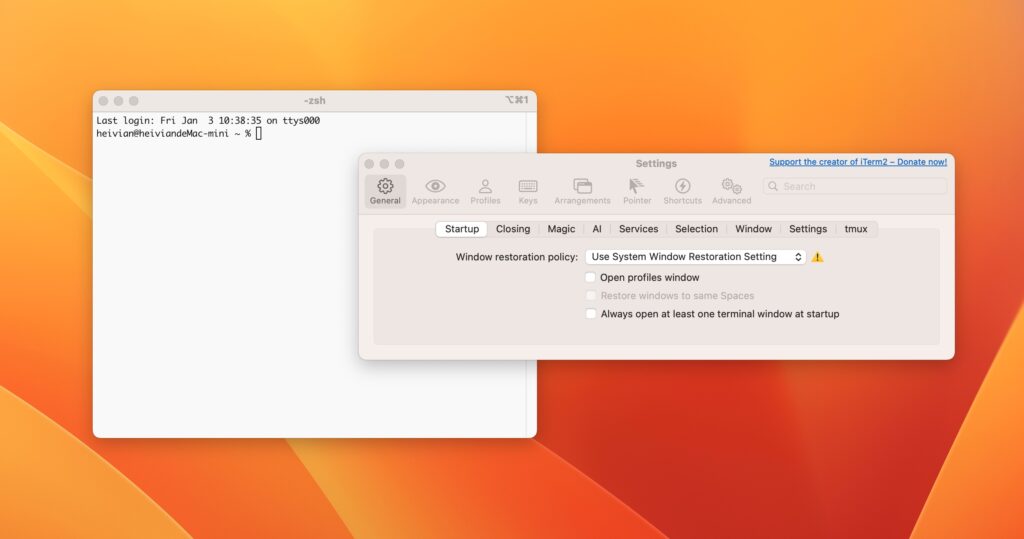Screen dimensions: 1024x539
Task: Click the -zsh window title
Action: [314, 101]
